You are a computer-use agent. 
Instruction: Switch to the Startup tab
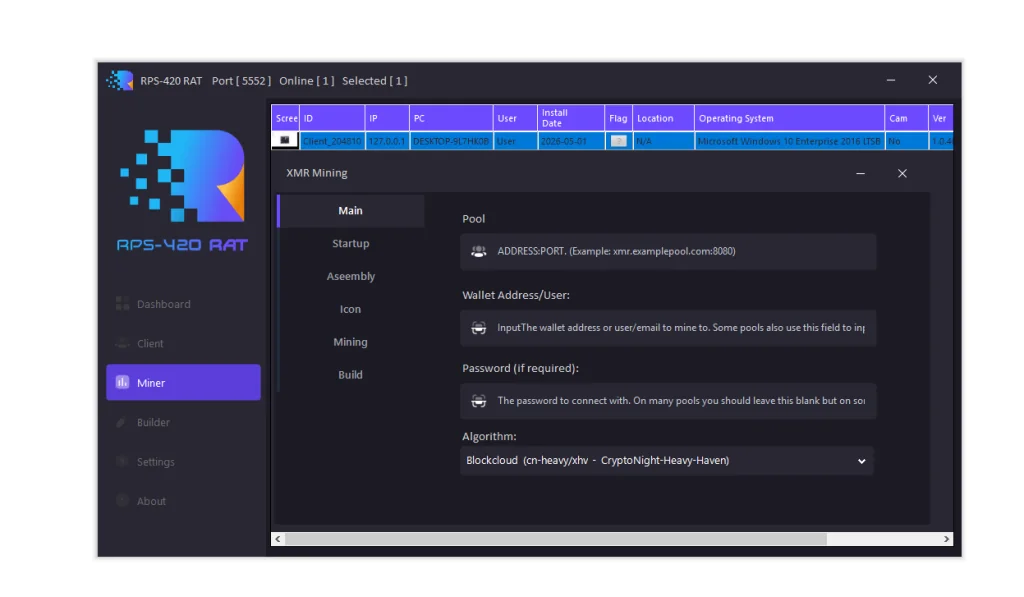tap(351, 243)
